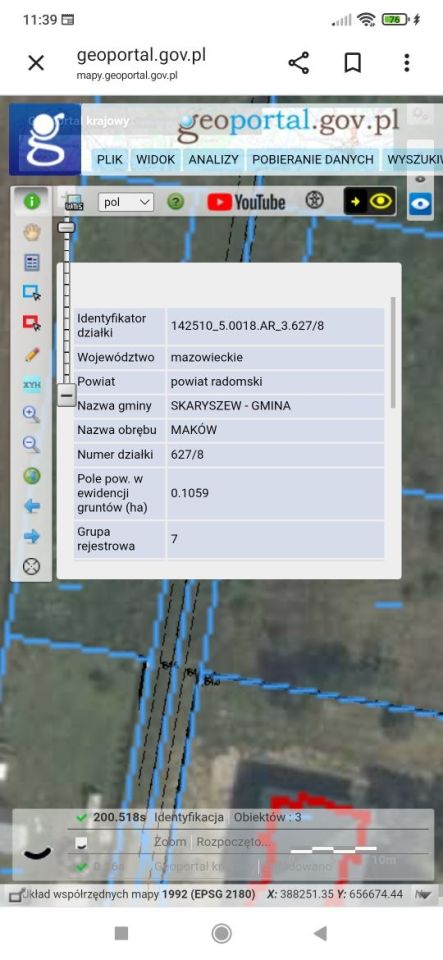This screenshot has height=960, width=443.
Task: Click the circular cross icon in left toolbar
Action: 32,567
